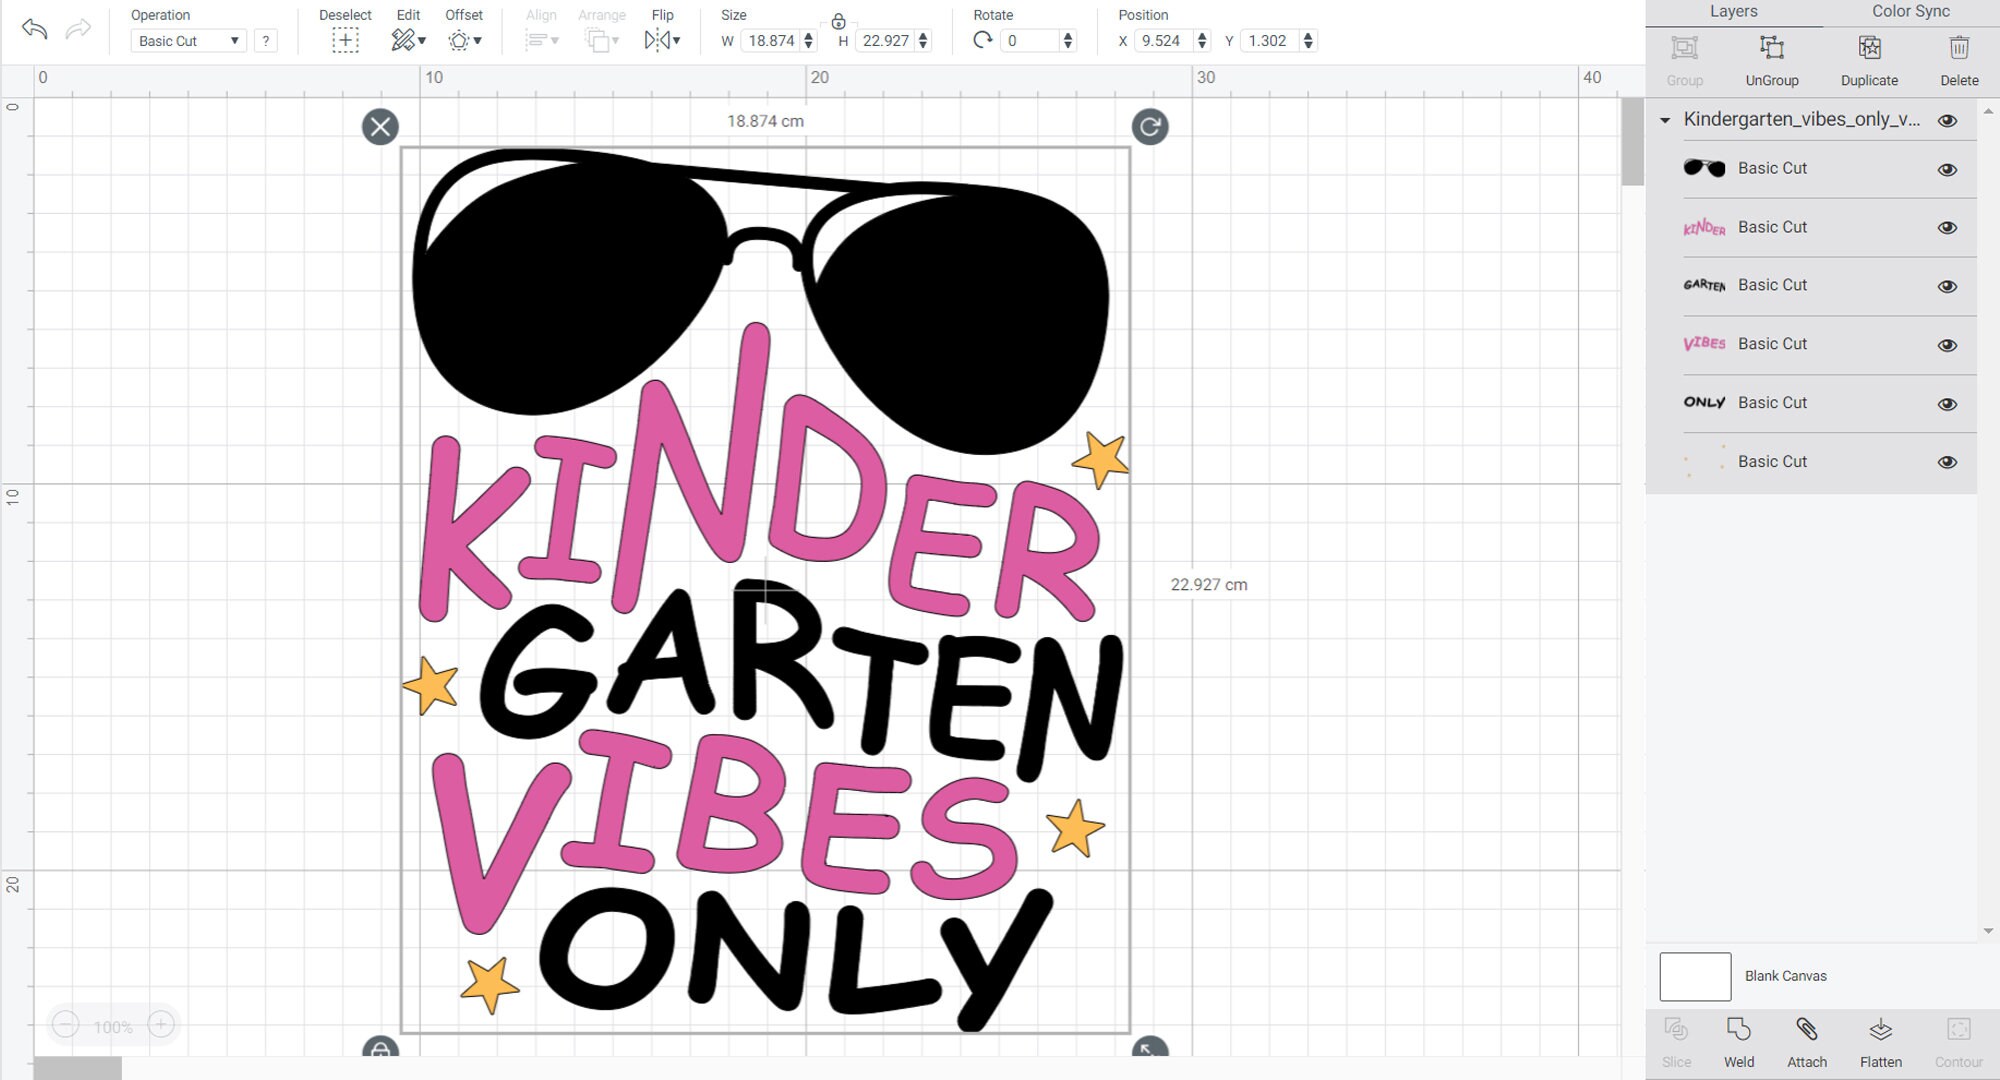The height and width of the screenshot is (1080, 2000).
Task: Click the rotate handle on selection
Action: pos(1150,127)
